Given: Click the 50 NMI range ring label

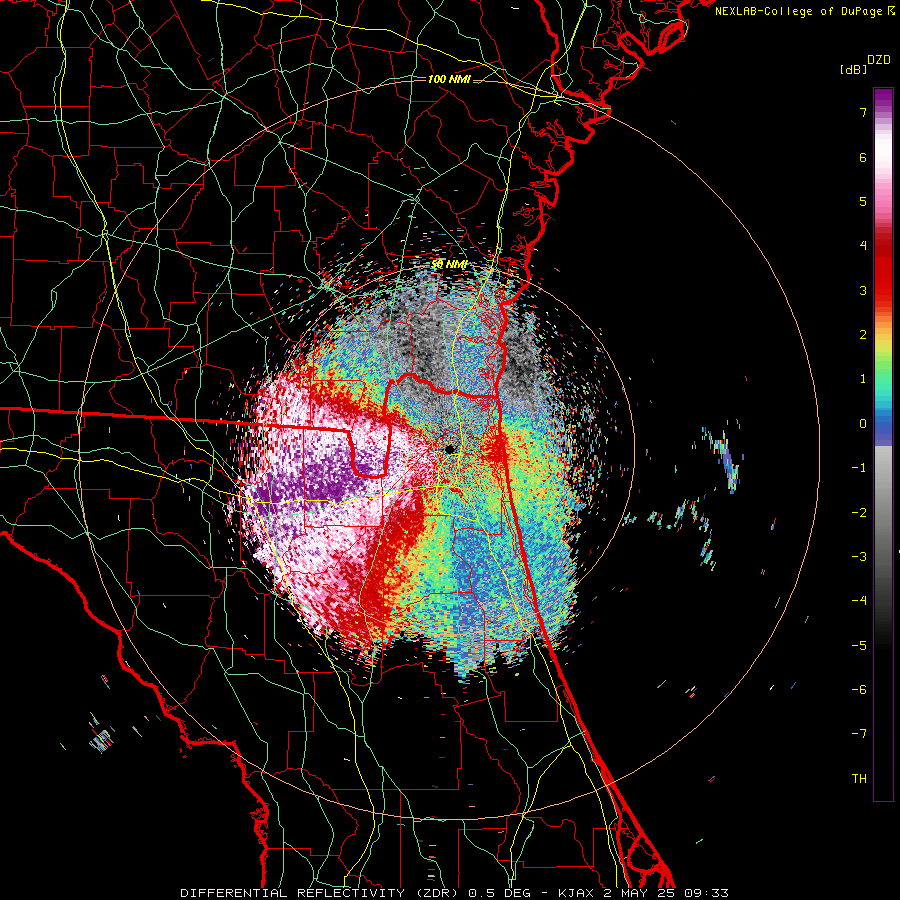Looking at the screenshot, I should (x=449, y=265).
